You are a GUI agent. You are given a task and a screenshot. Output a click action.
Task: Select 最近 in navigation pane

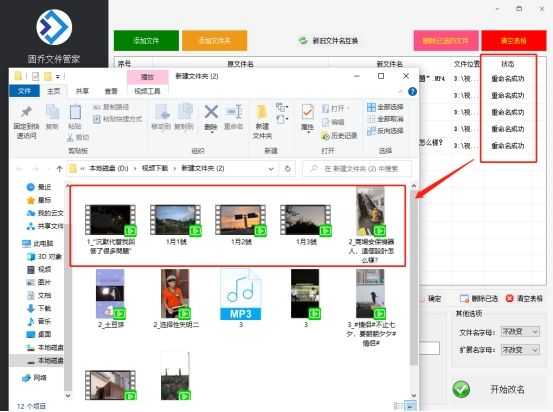pyautogui.click(x=39, y=187)
